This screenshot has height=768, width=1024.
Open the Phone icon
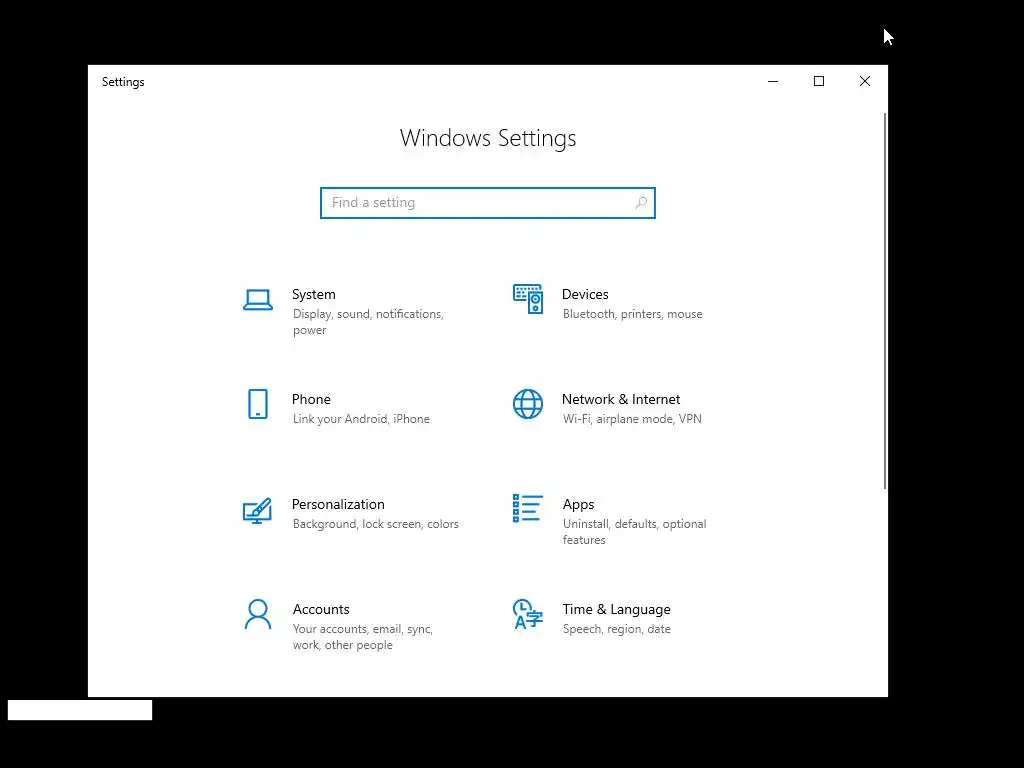258,404
